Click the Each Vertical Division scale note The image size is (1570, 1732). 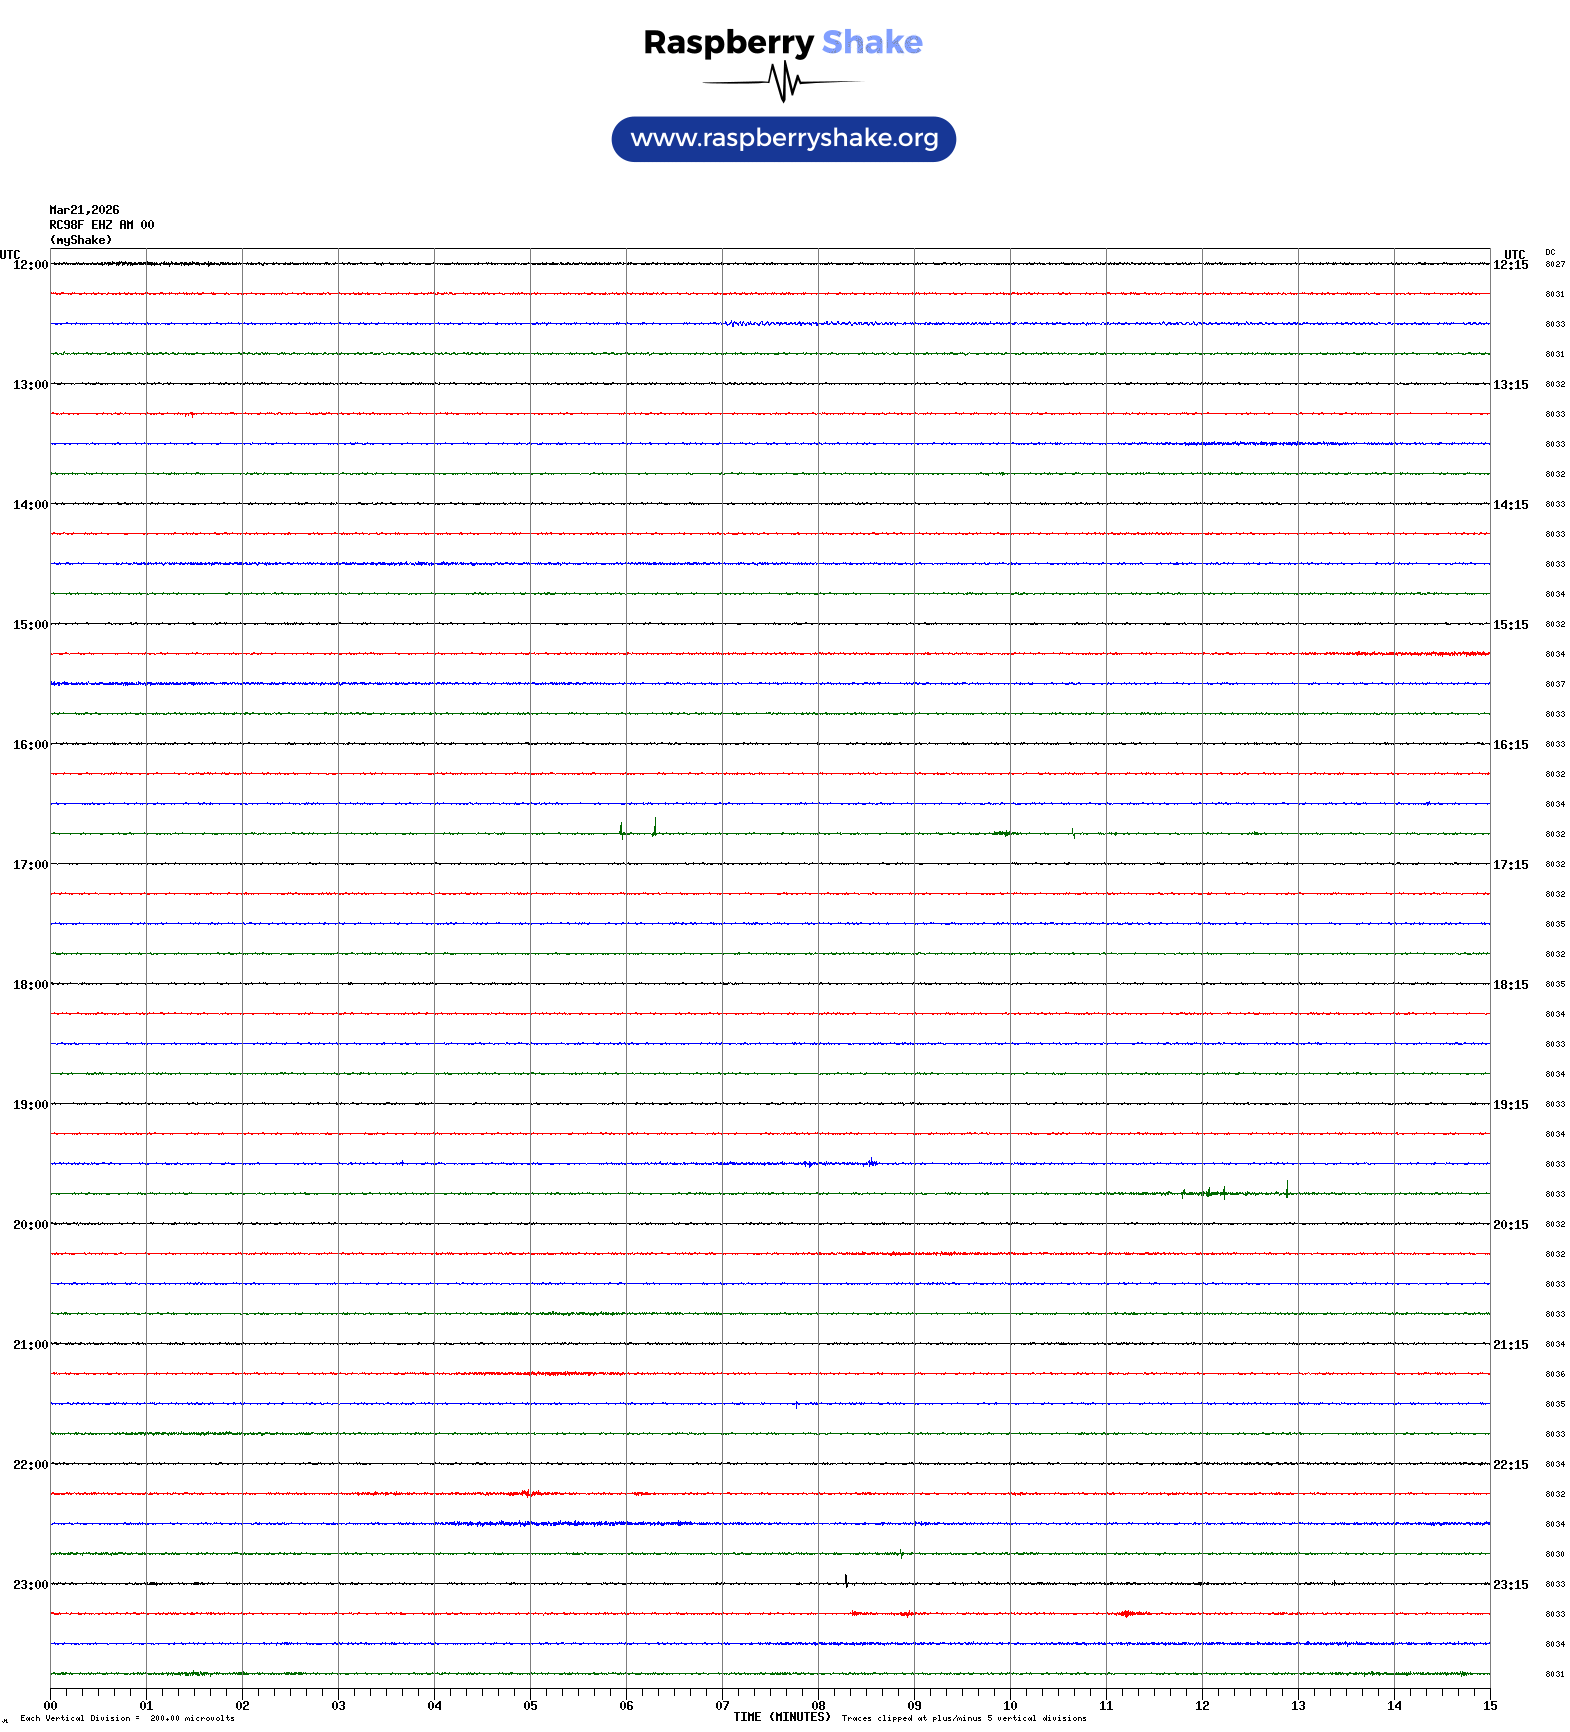pyautogui.click(x=126, y=1719)
